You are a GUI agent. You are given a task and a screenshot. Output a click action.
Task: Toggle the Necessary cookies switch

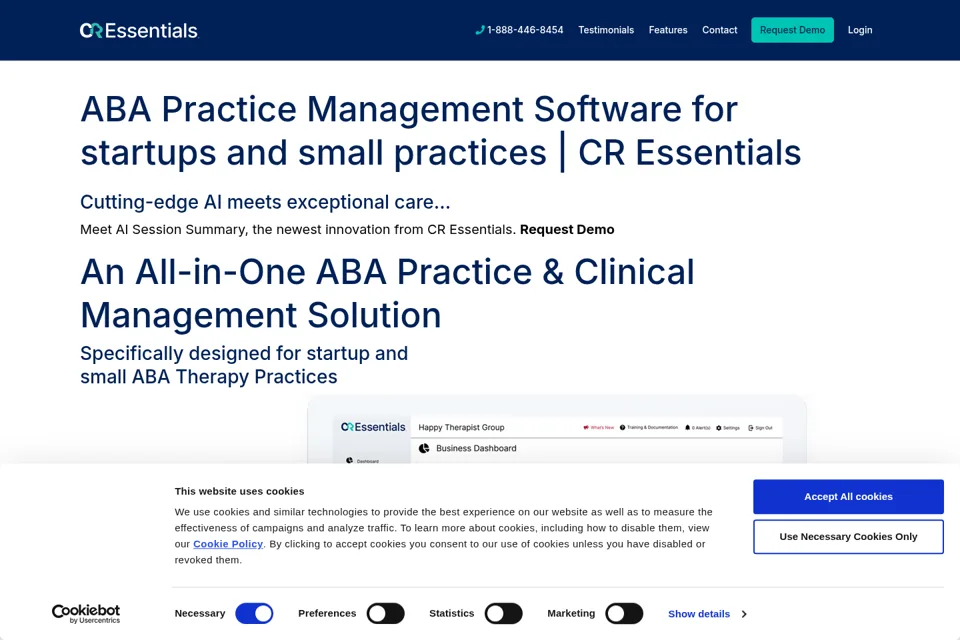pyautogui.click(x=254, y=614)
